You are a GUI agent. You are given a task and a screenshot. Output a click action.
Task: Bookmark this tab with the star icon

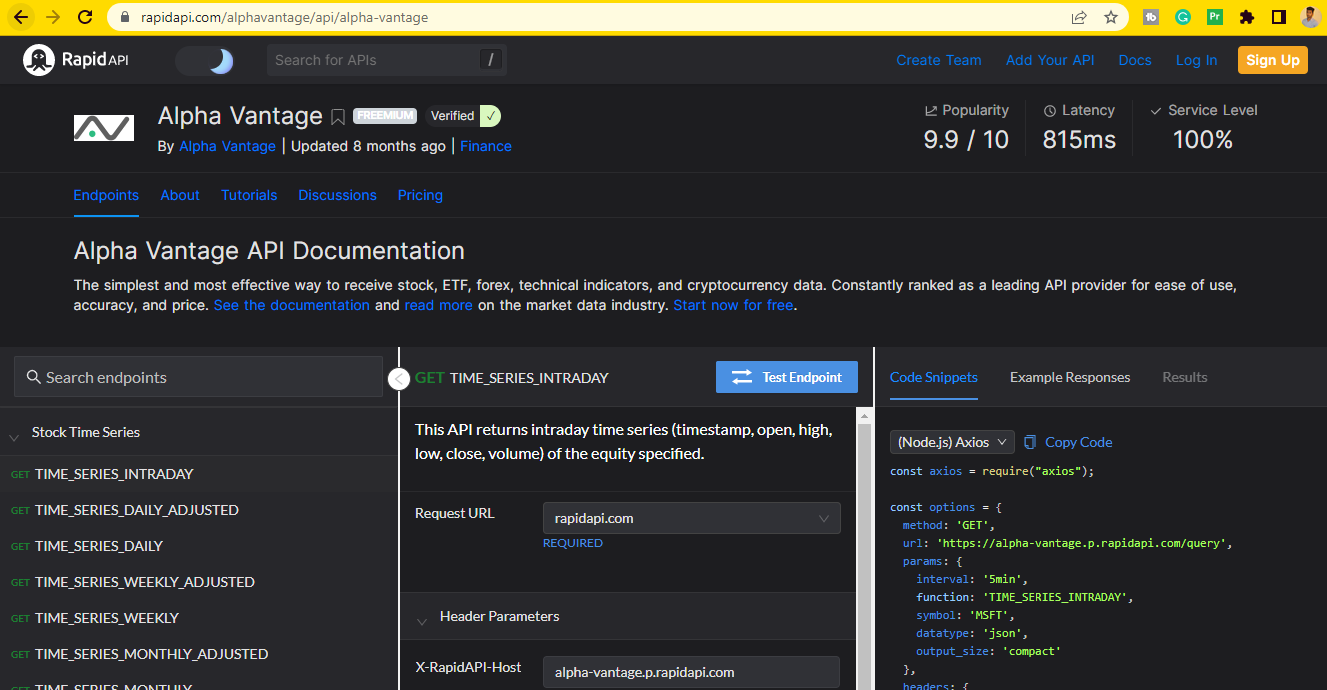(1110, 17)
